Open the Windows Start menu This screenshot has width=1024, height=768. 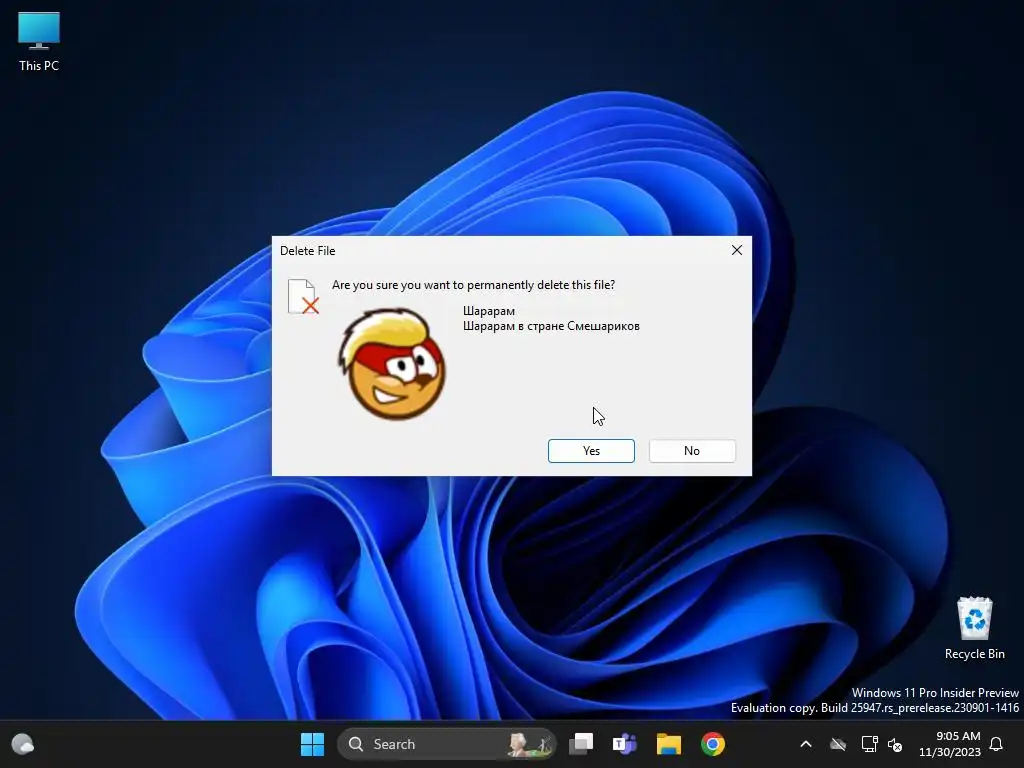pos(312,744)
